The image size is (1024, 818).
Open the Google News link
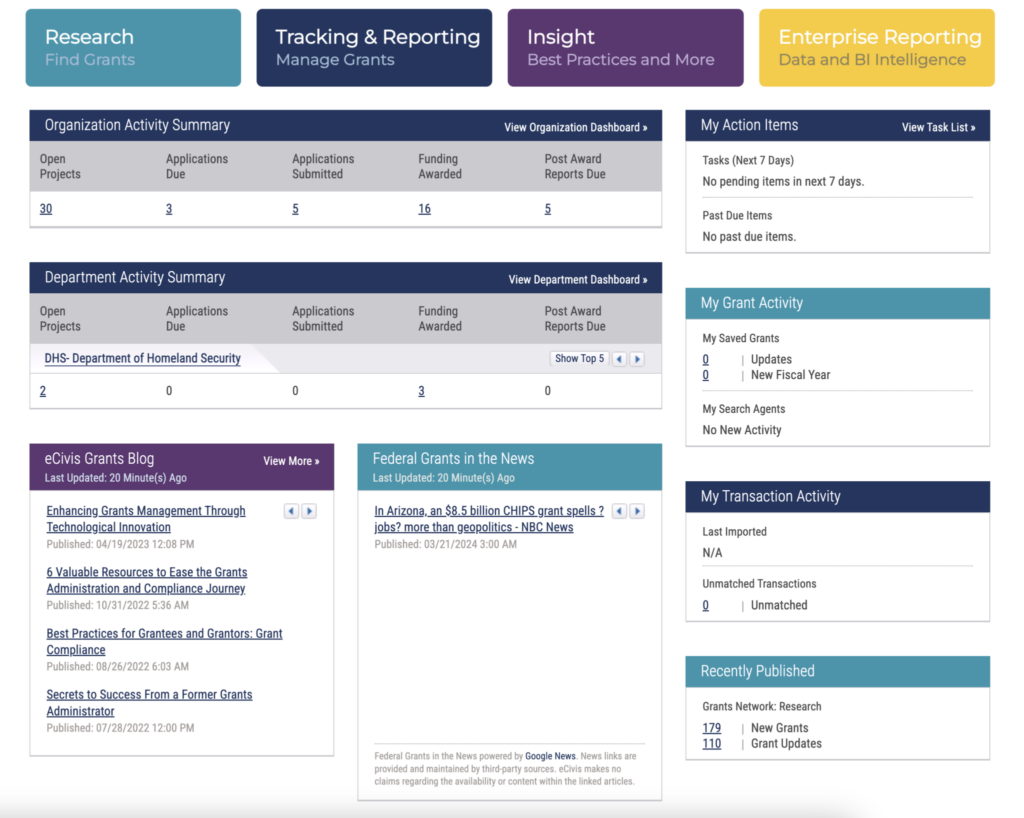550,757
